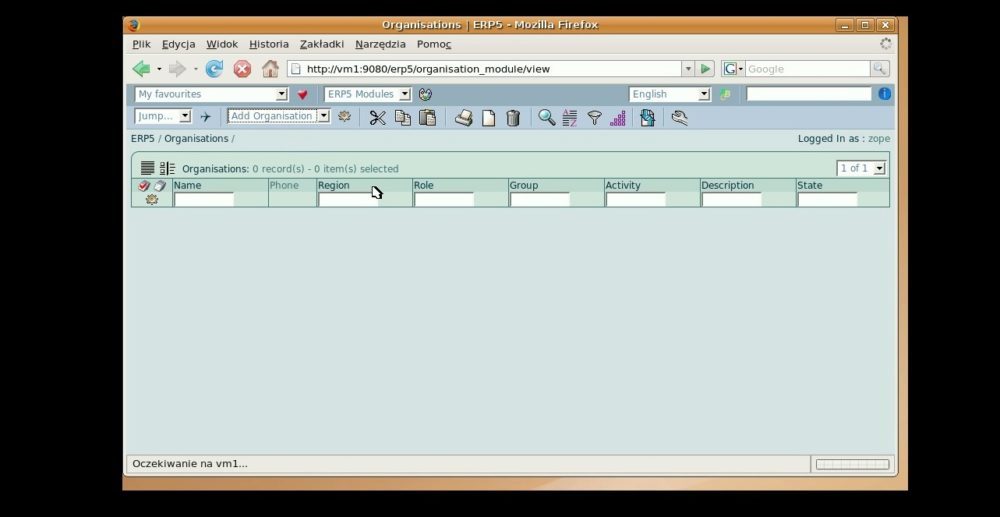This screenshot has height=517, width=1000.
Task: Click the page loading progress bar
Action: point(851,464)
